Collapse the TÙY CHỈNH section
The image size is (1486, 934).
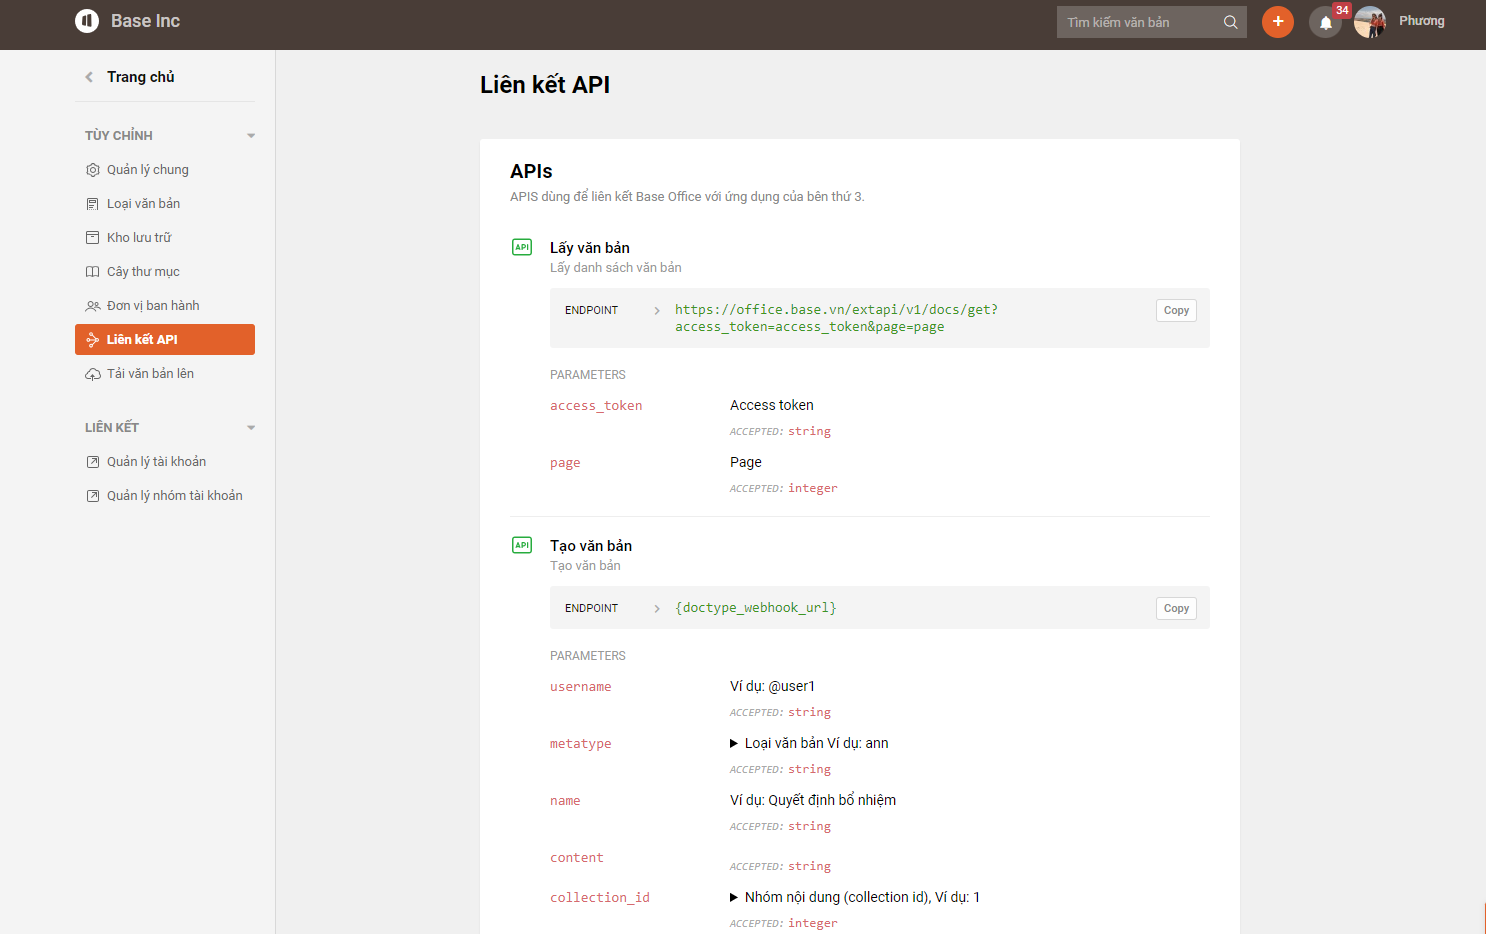point(251,136)
